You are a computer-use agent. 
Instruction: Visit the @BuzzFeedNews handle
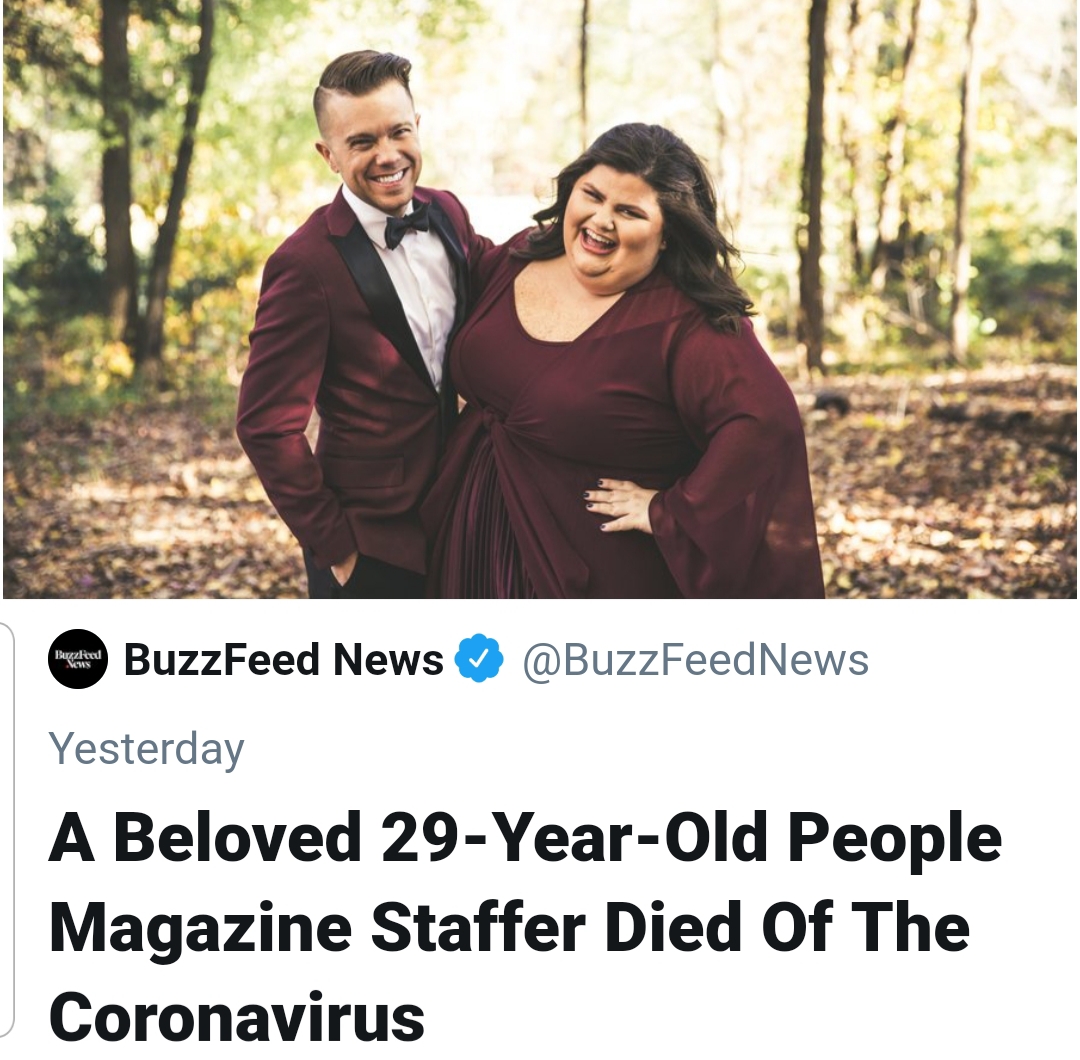[696, 660]
